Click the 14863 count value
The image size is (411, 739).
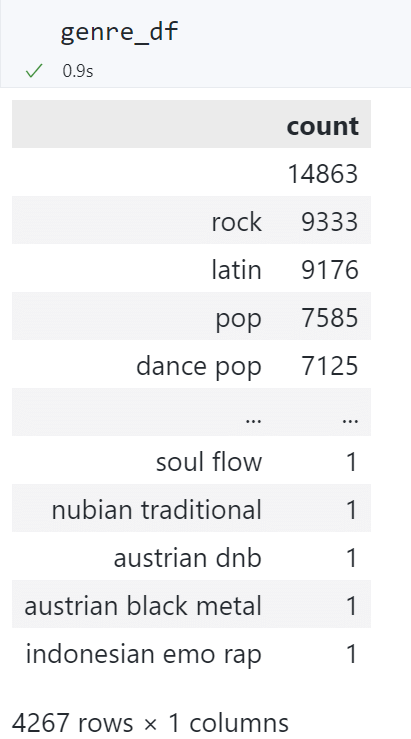(323, 173)
